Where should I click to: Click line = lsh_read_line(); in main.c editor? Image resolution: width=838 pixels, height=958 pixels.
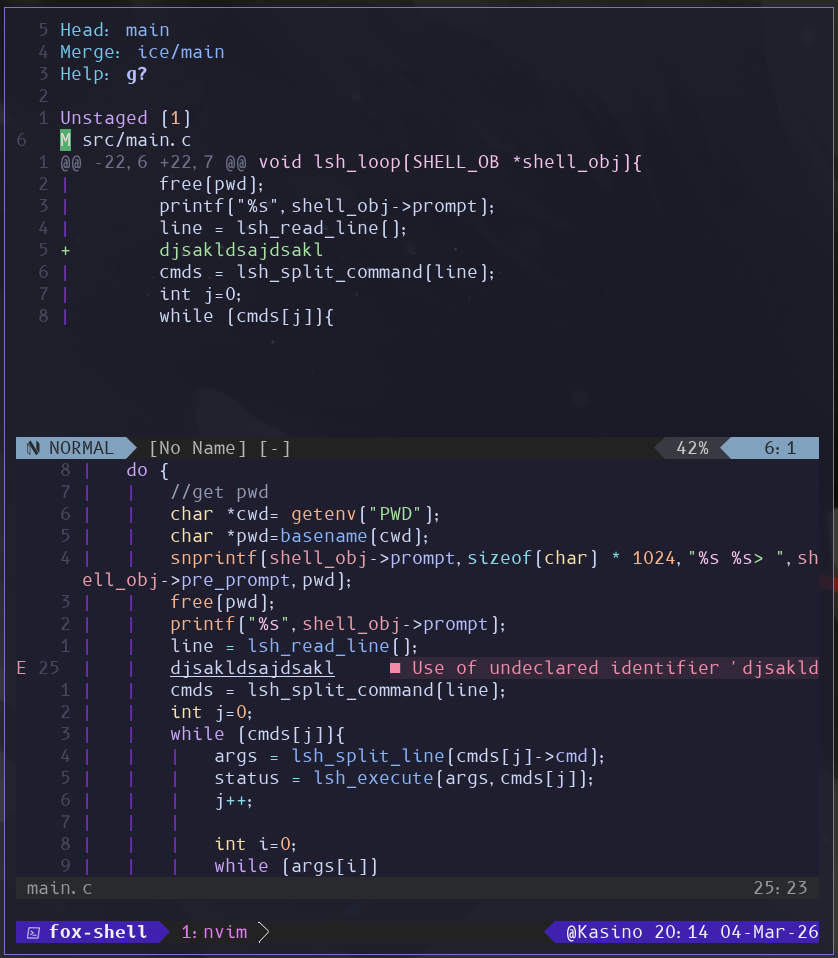294,646
